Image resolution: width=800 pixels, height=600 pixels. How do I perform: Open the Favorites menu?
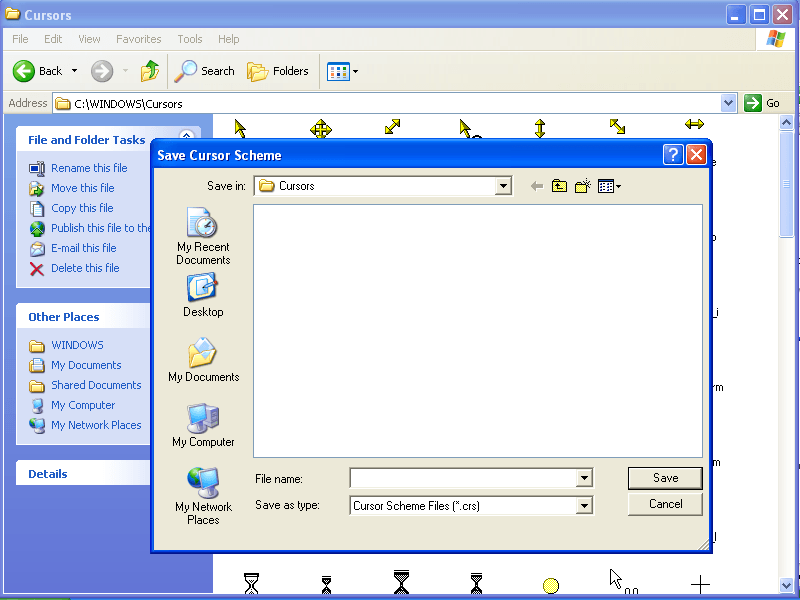point(138,39)
